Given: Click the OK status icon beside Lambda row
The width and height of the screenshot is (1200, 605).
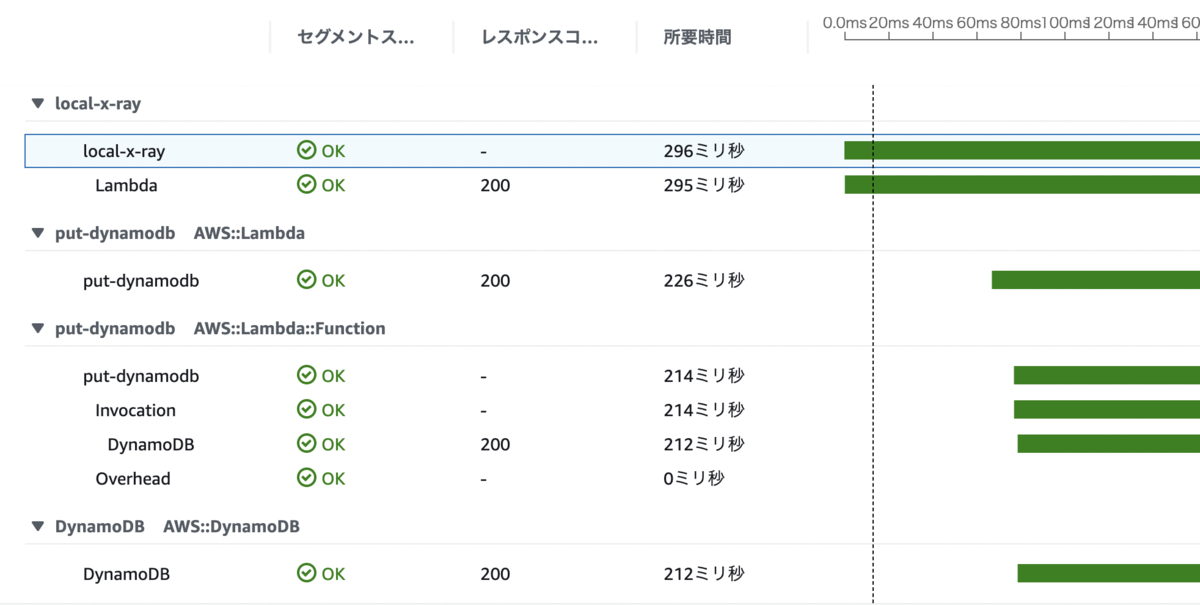Looking at the screenshot, I should (x=305, y=185).
